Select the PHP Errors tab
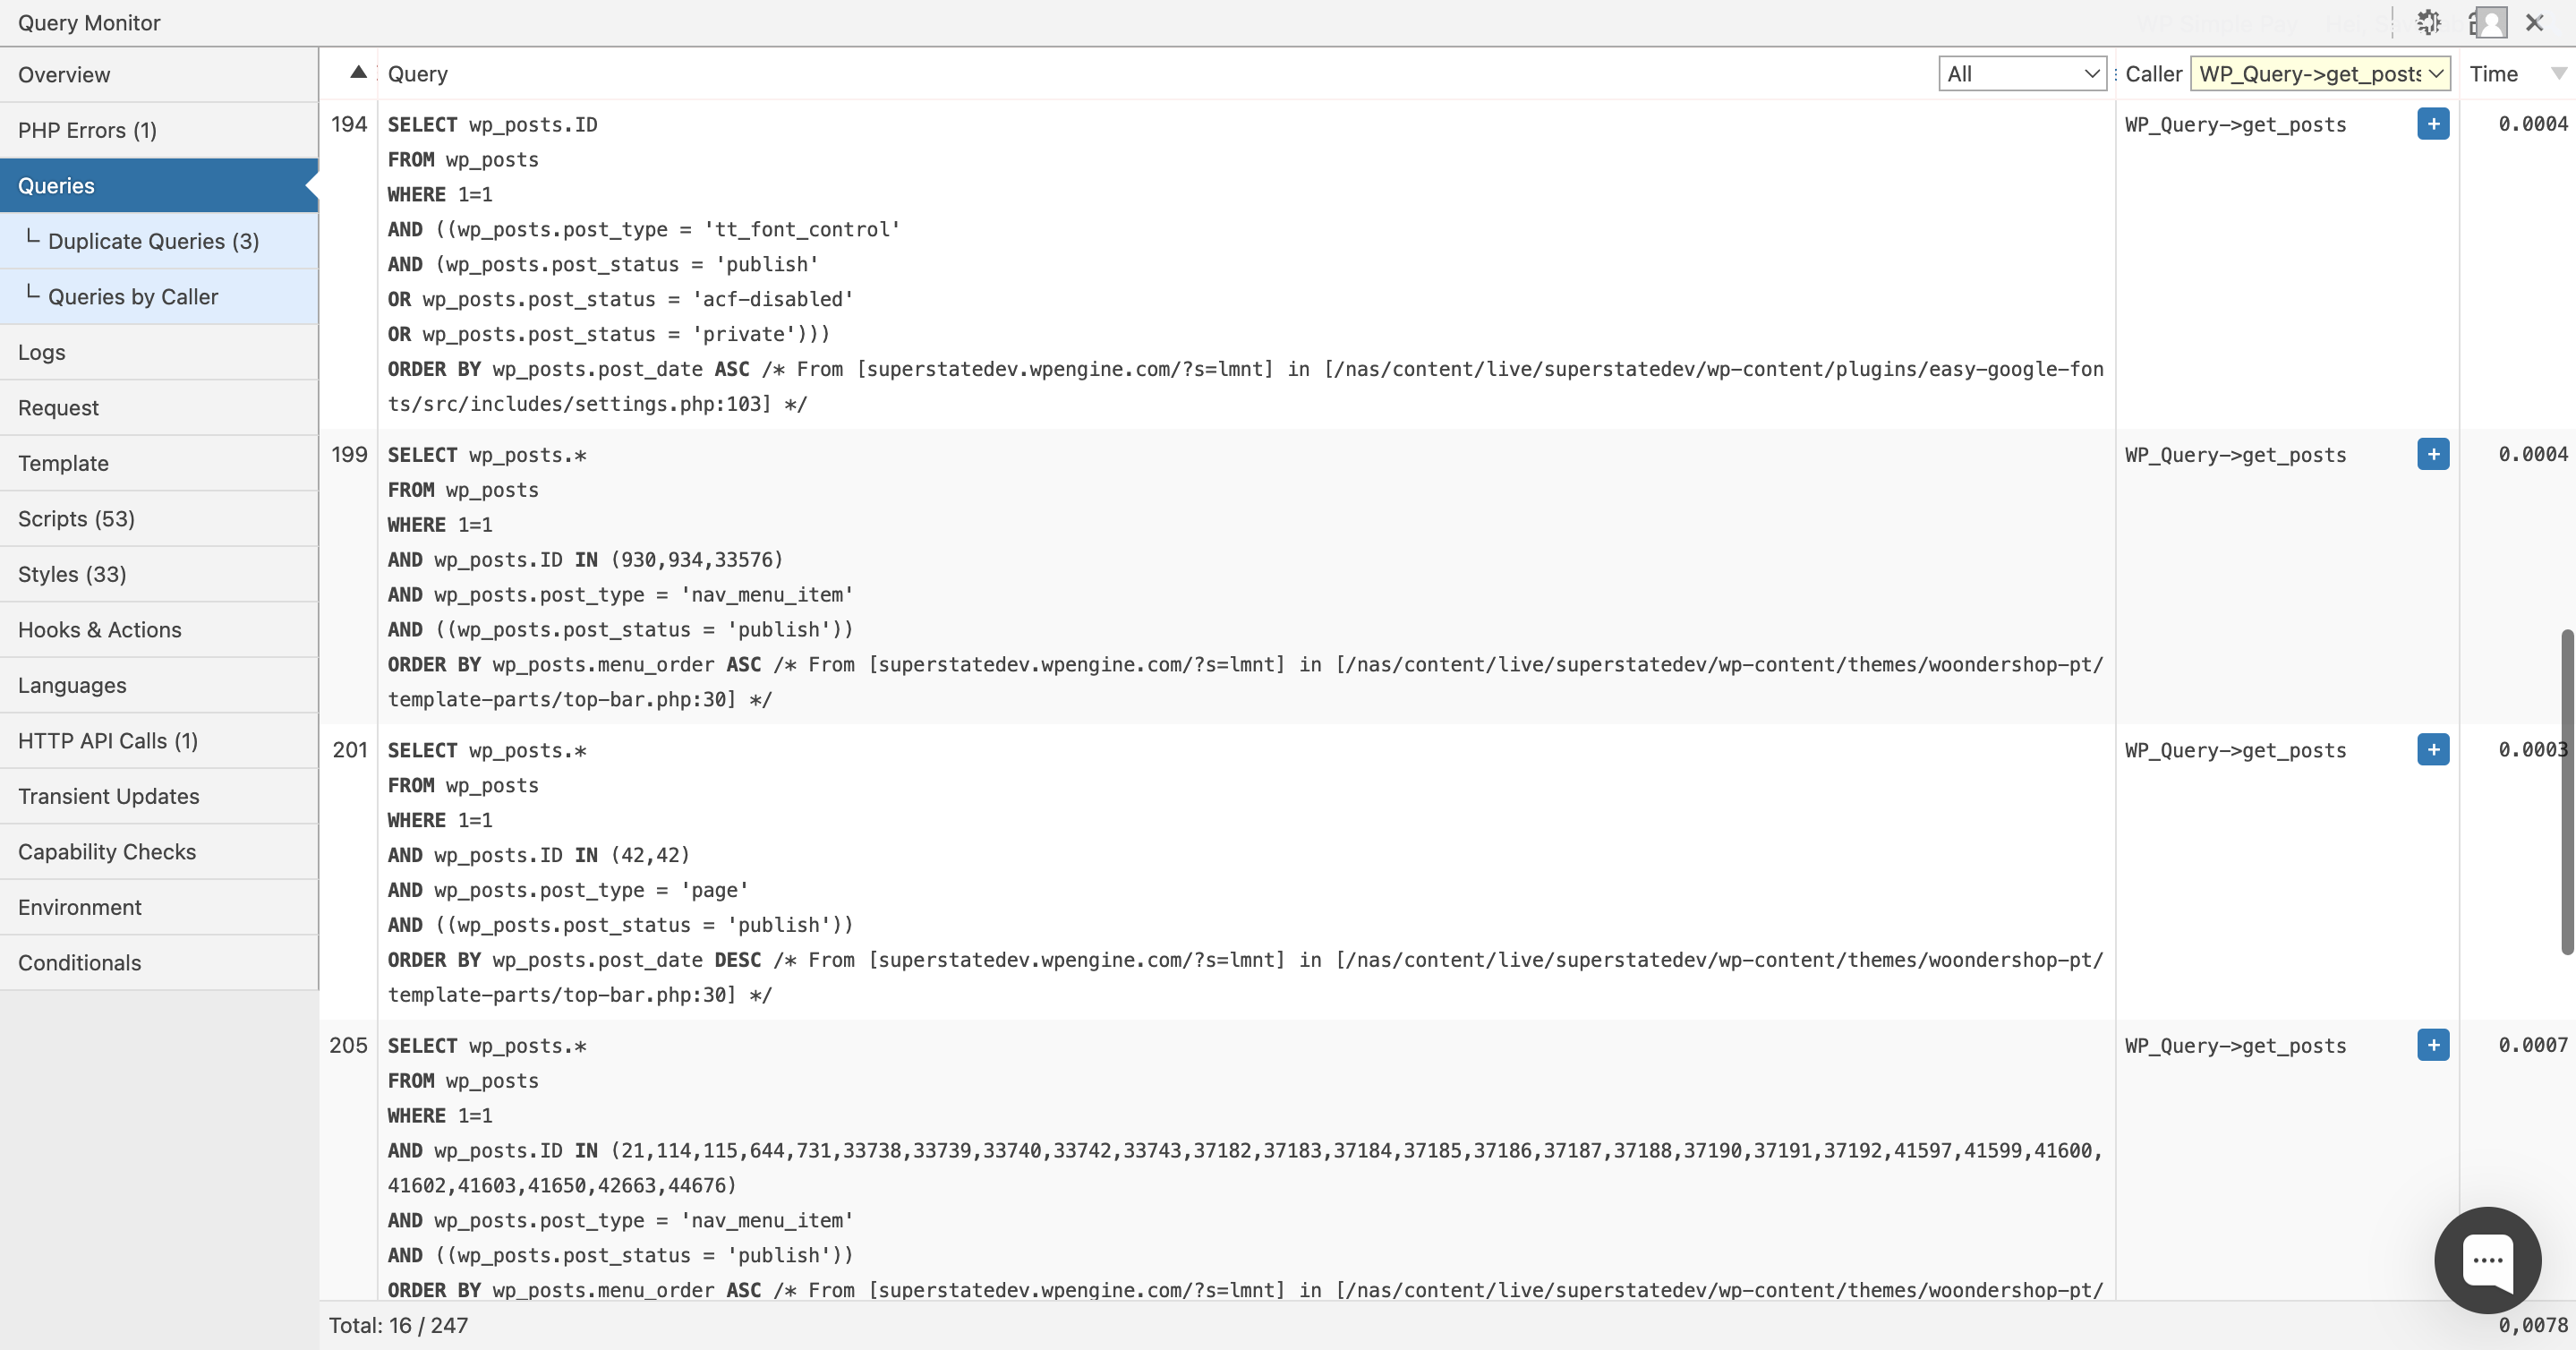Screen dimensions: 2576x1350 pyautogui.click(x=89, y=130)
